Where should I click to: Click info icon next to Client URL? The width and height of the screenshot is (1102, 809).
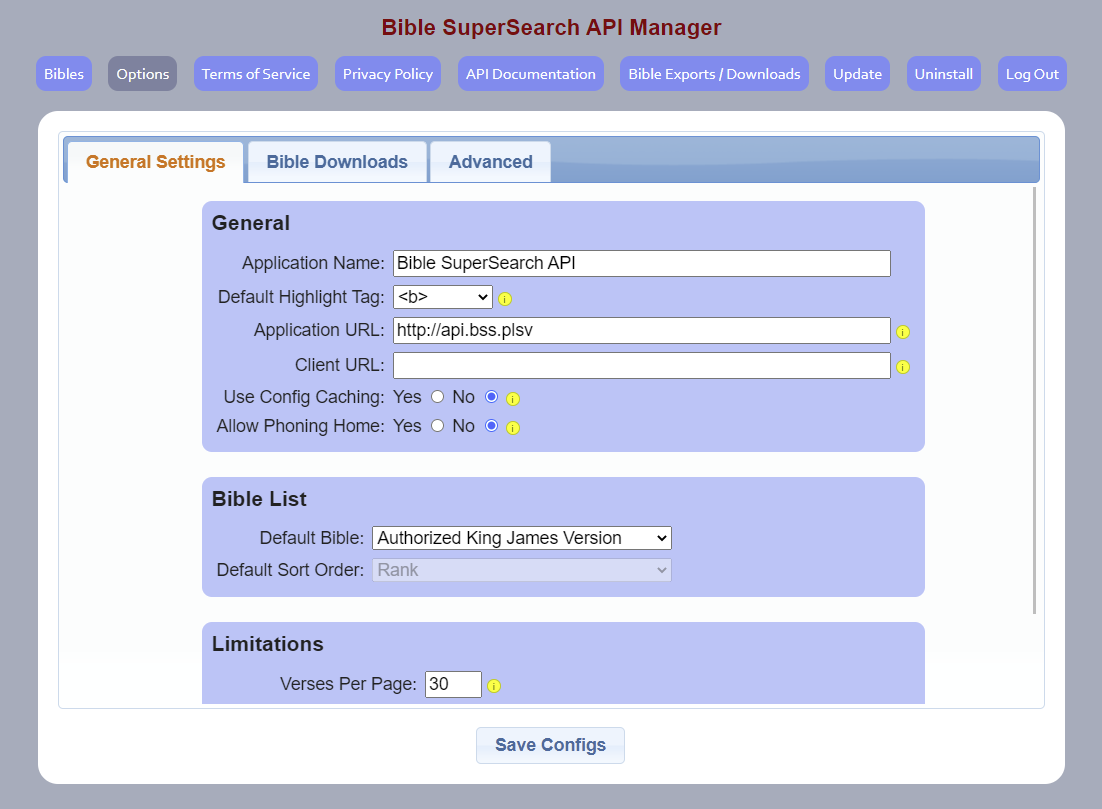click(903, 367)
